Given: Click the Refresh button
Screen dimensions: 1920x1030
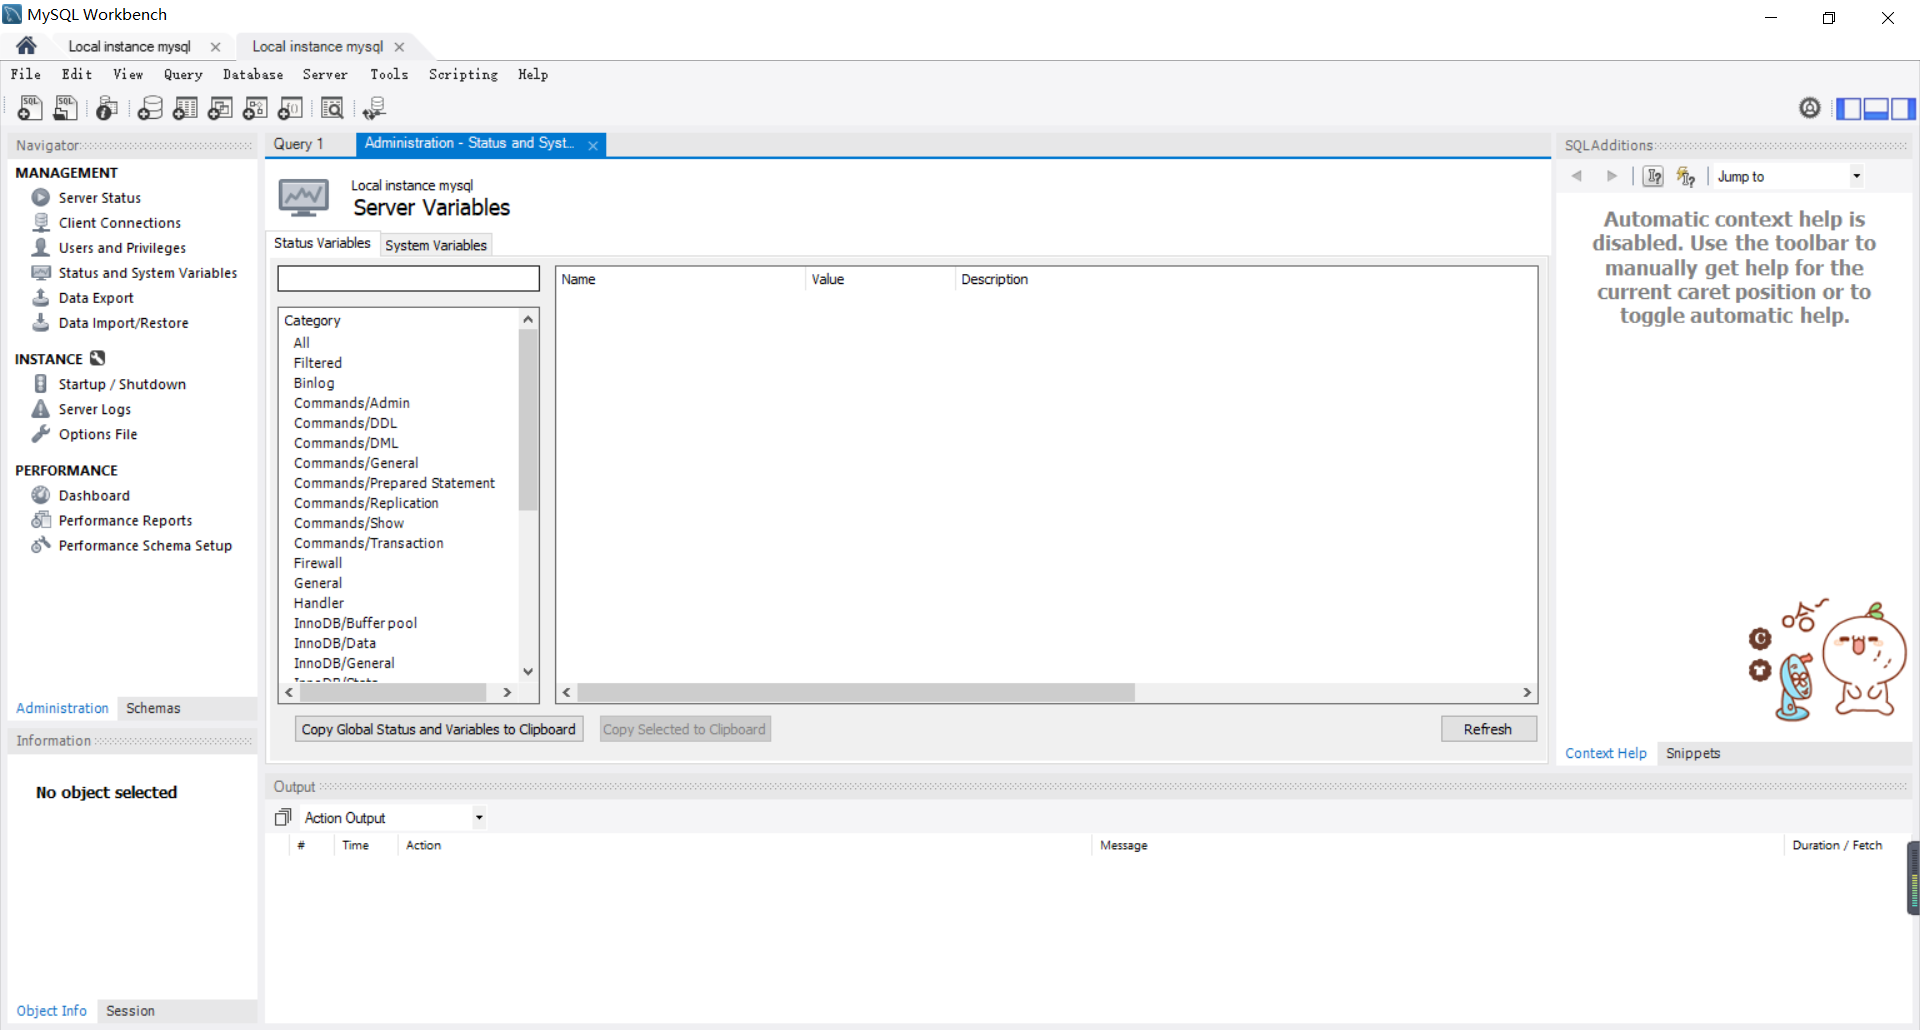Looking at the screenshot, I should pyautogui.click(x=1488, y=729).
